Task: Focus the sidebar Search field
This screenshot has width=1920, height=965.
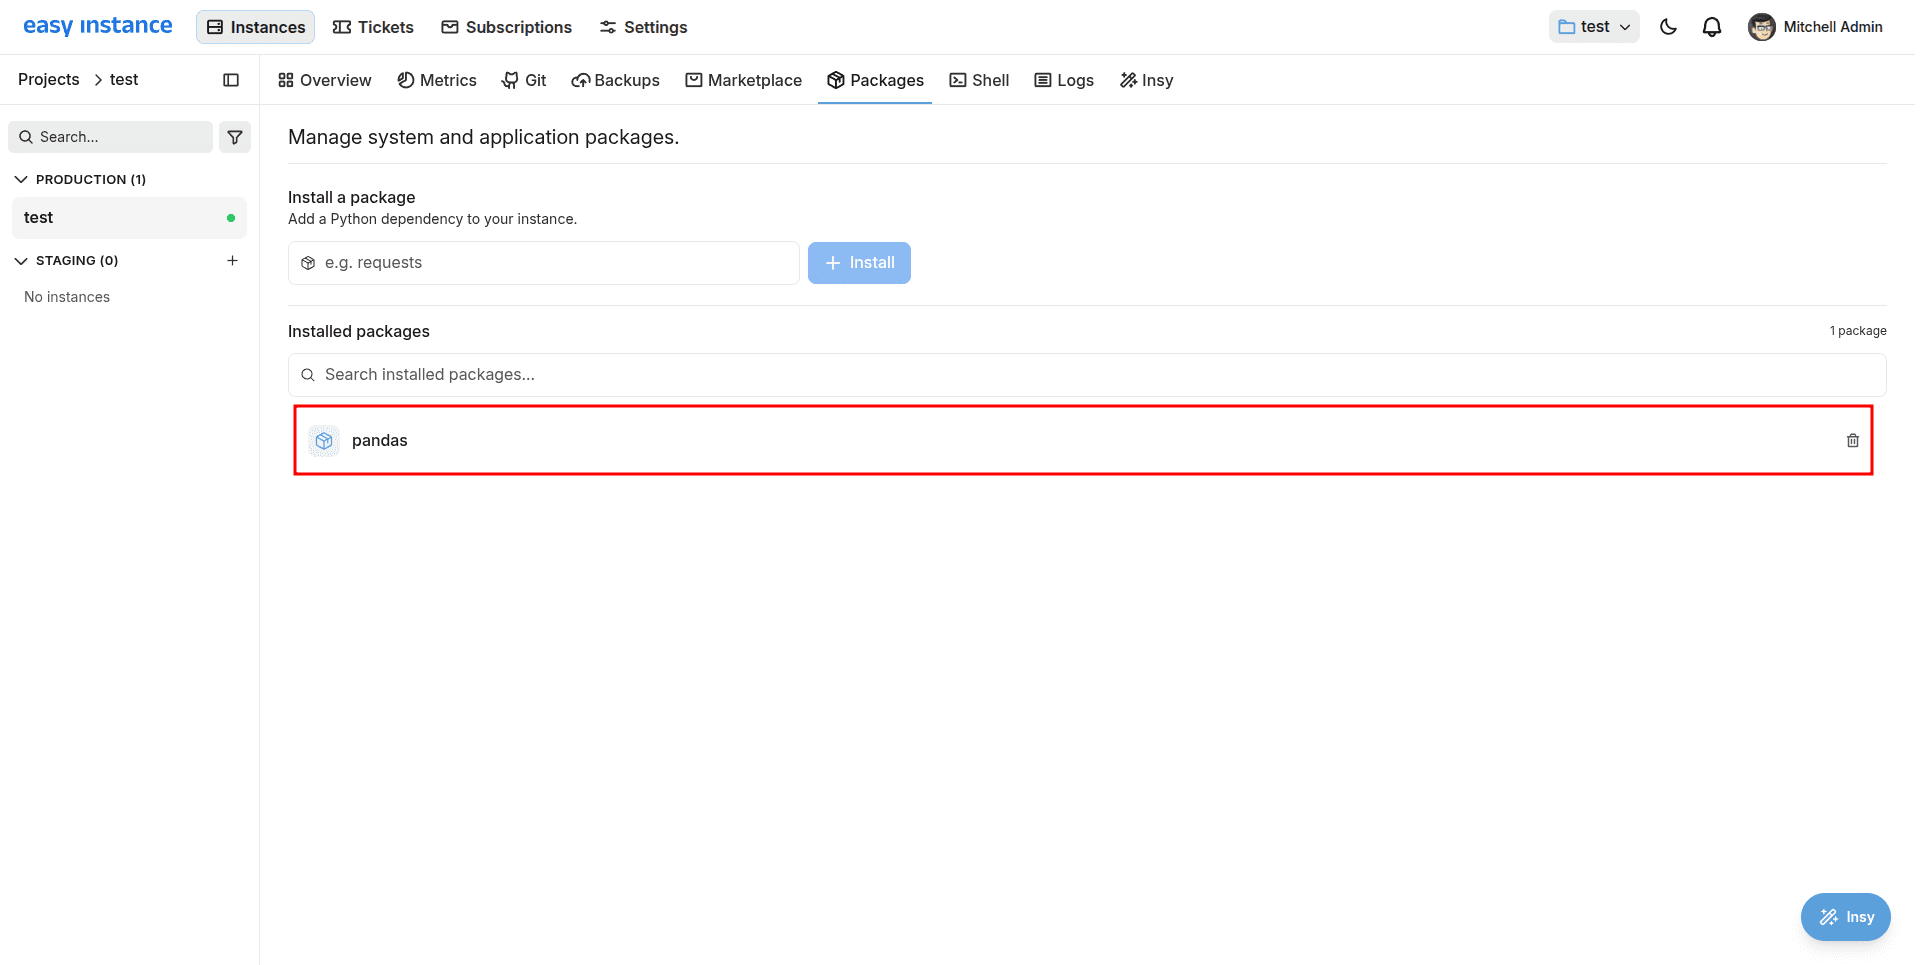Action: click(x=111, y=137)
